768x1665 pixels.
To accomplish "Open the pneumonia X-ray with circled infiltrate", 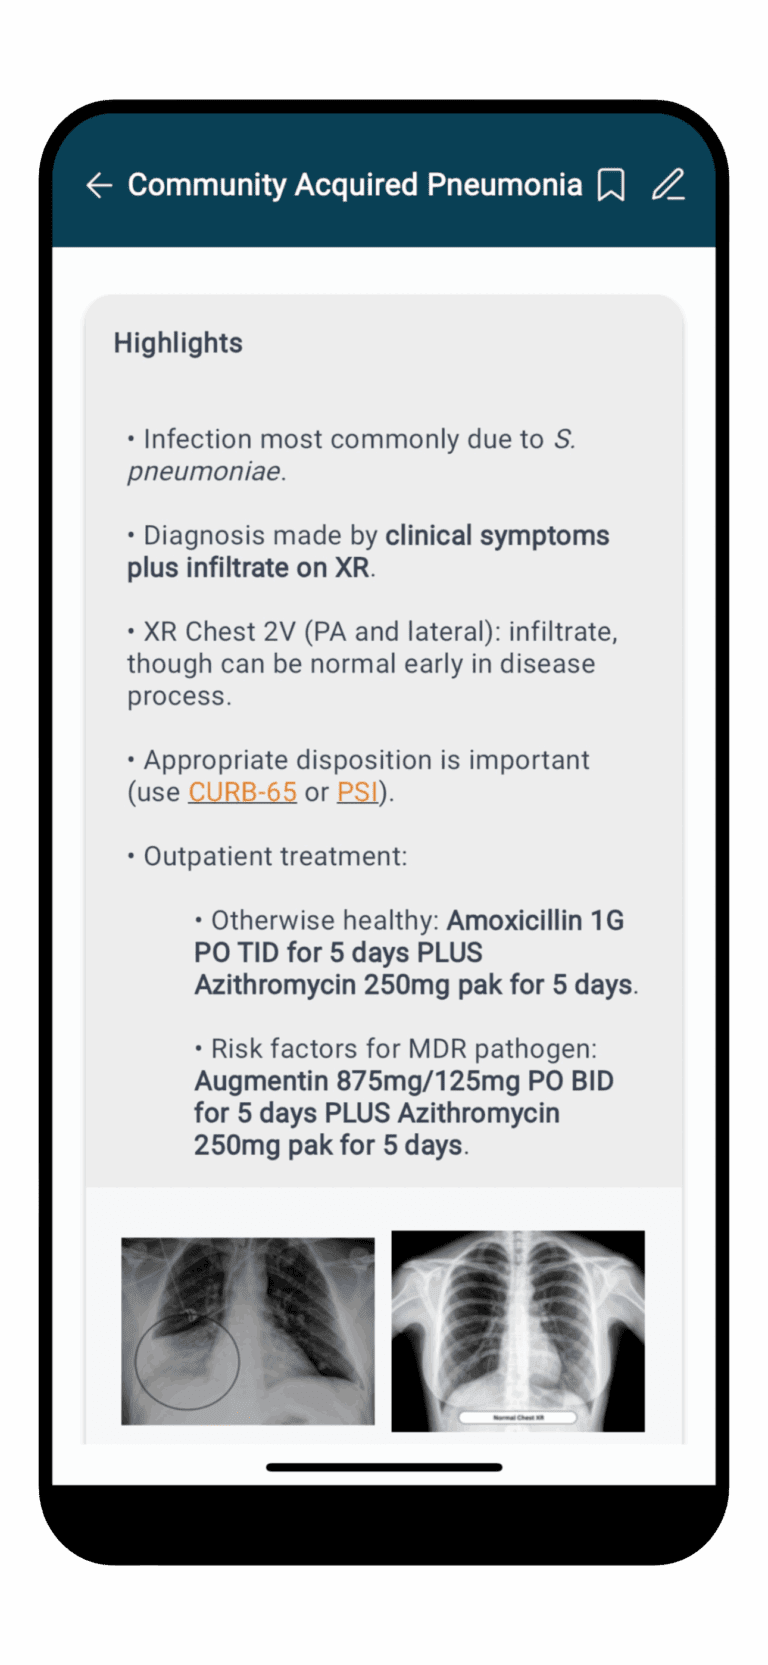I will 248,1331.
